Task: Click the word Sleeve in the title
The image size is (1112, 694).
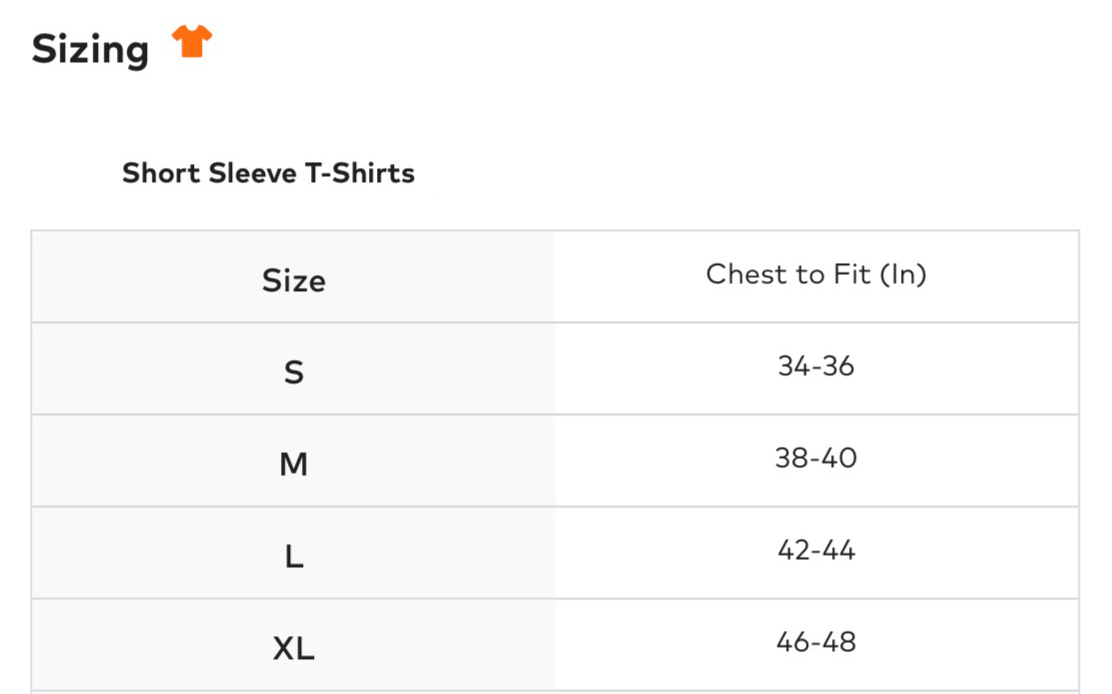Action: pos(252,173)
